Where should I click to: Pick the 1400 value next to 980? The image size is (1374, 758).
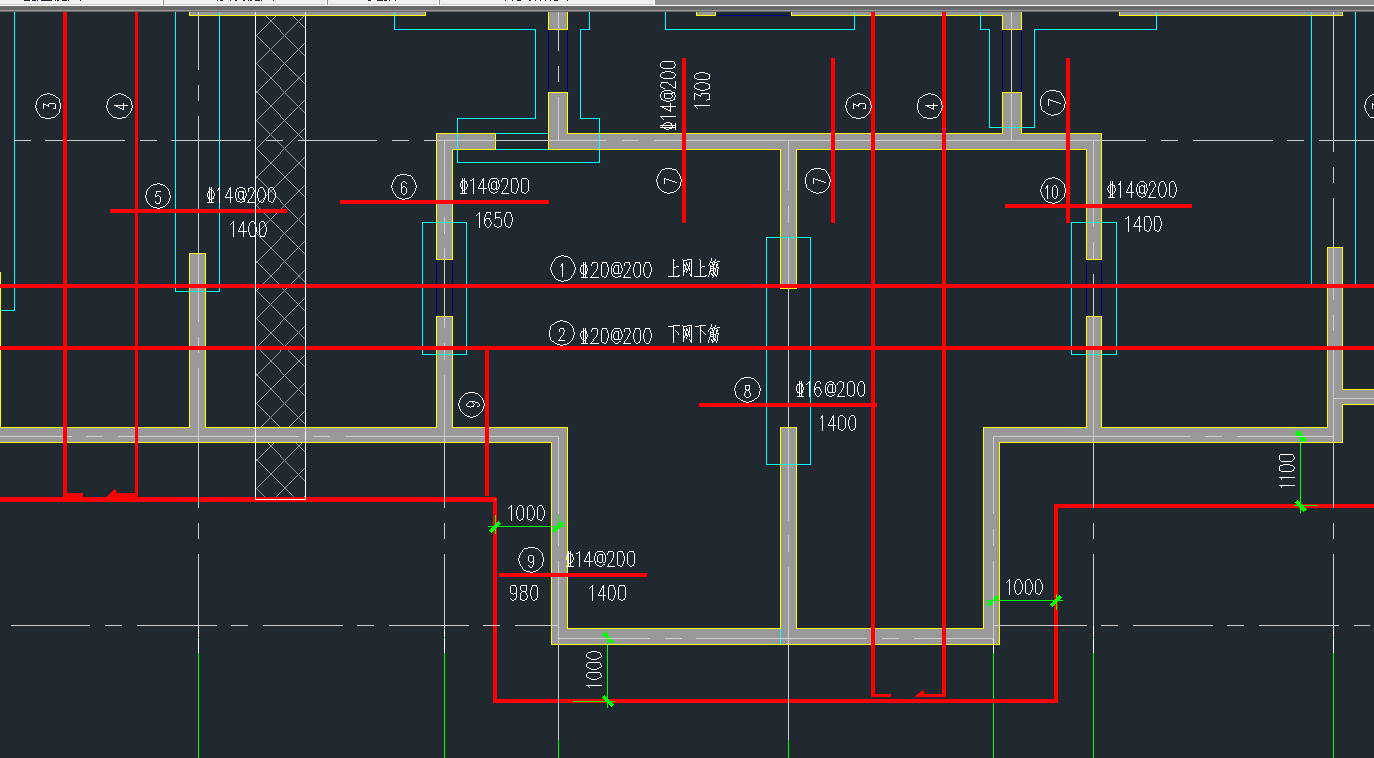click(x=607, y=593)
